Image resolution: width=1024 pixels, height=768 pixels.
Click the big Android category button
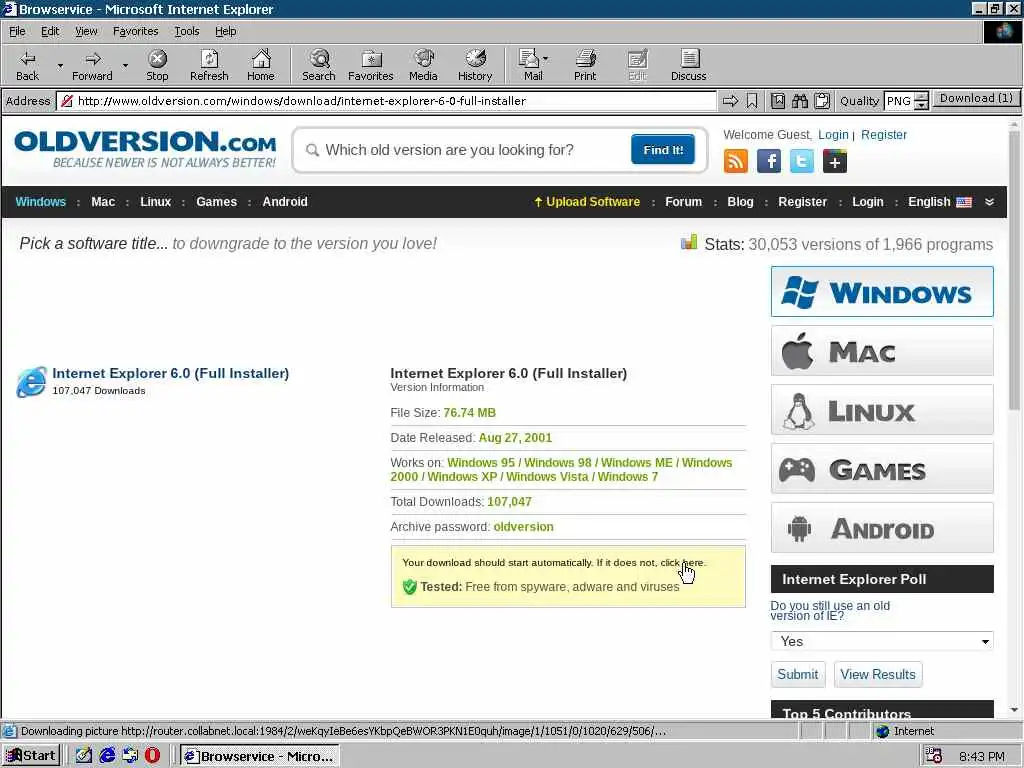click(882, 528)
